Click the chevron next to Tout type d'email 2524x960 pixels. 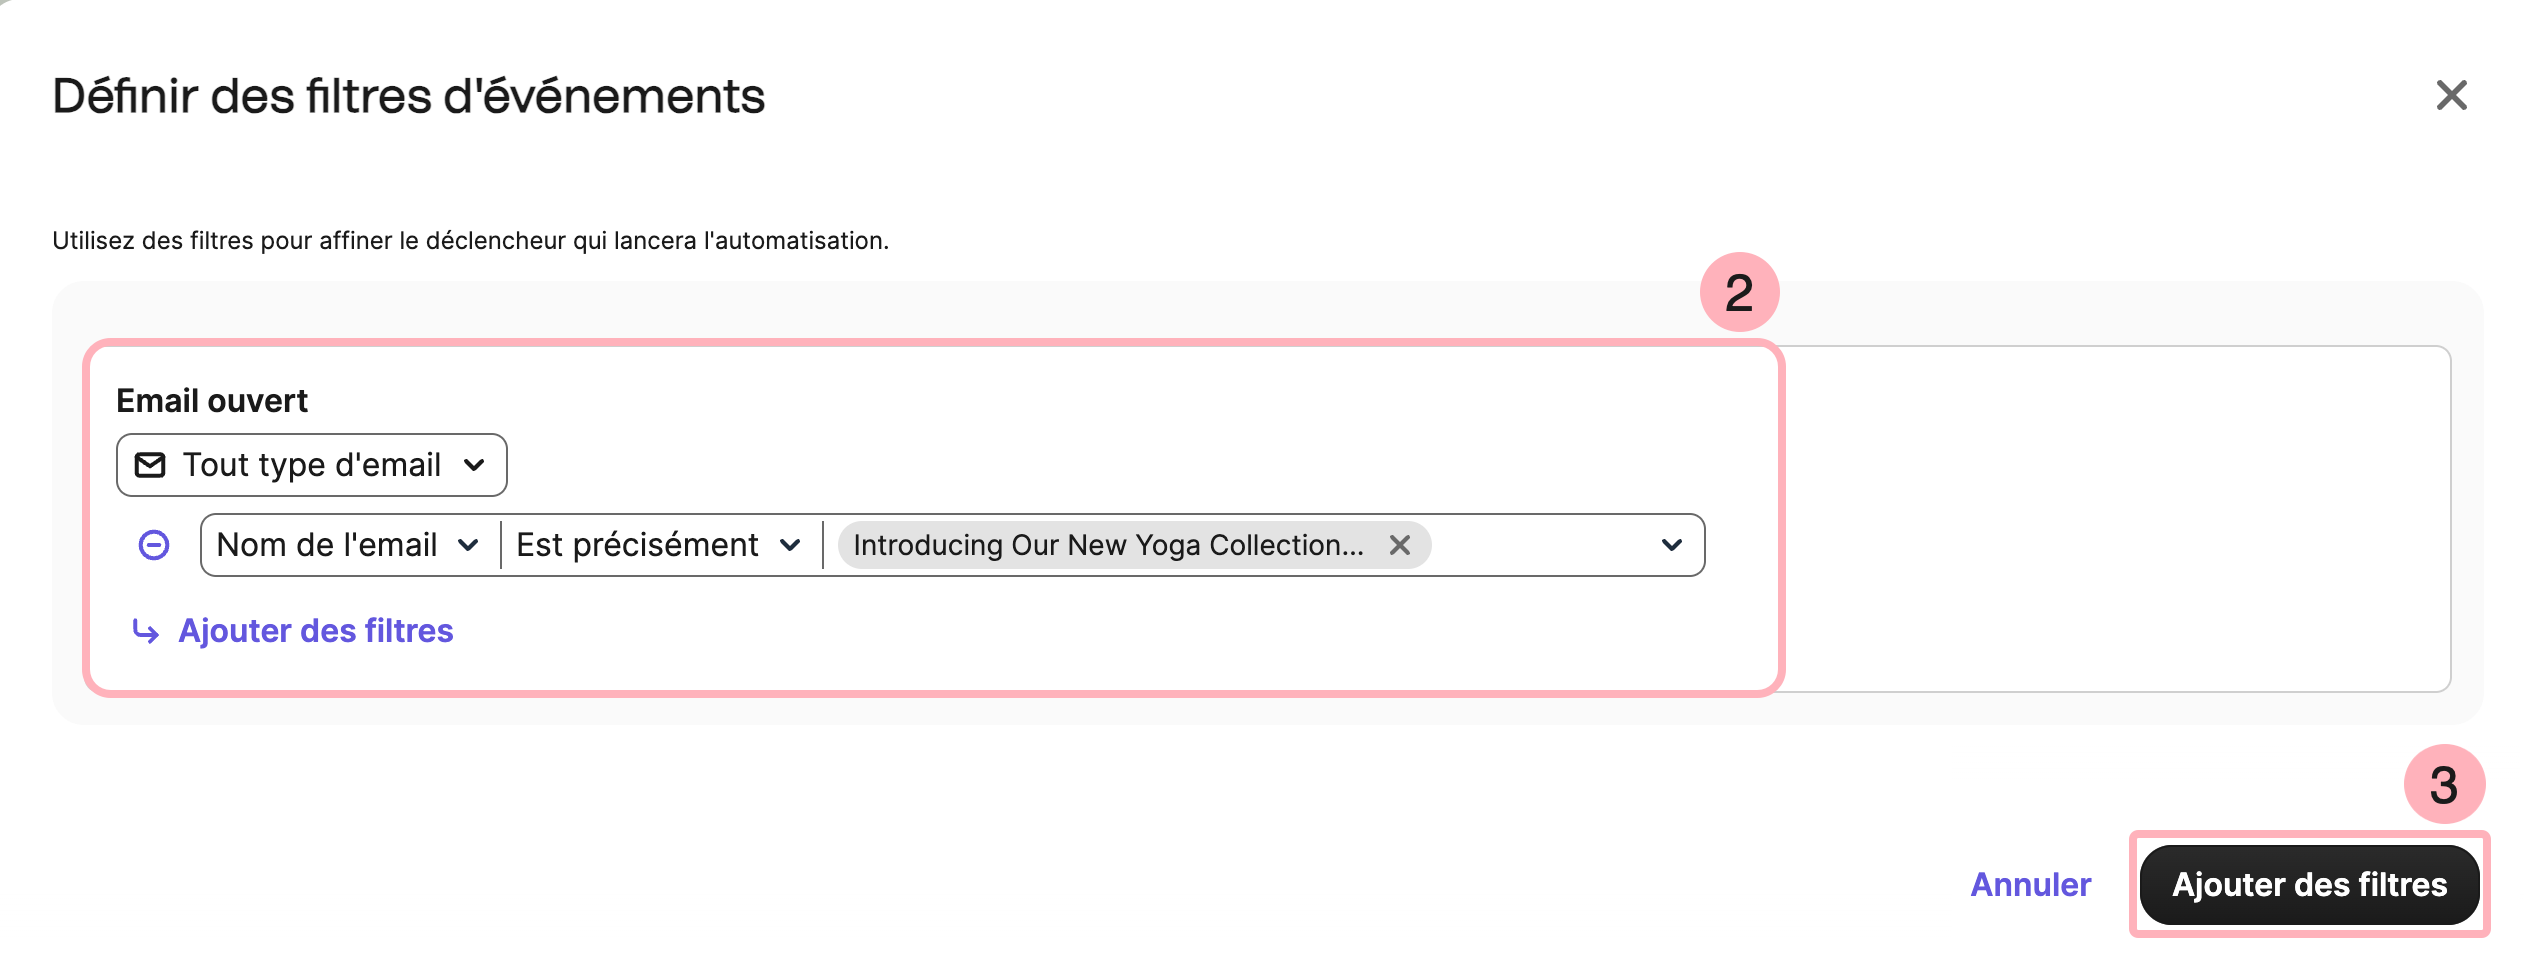point(475,465)
